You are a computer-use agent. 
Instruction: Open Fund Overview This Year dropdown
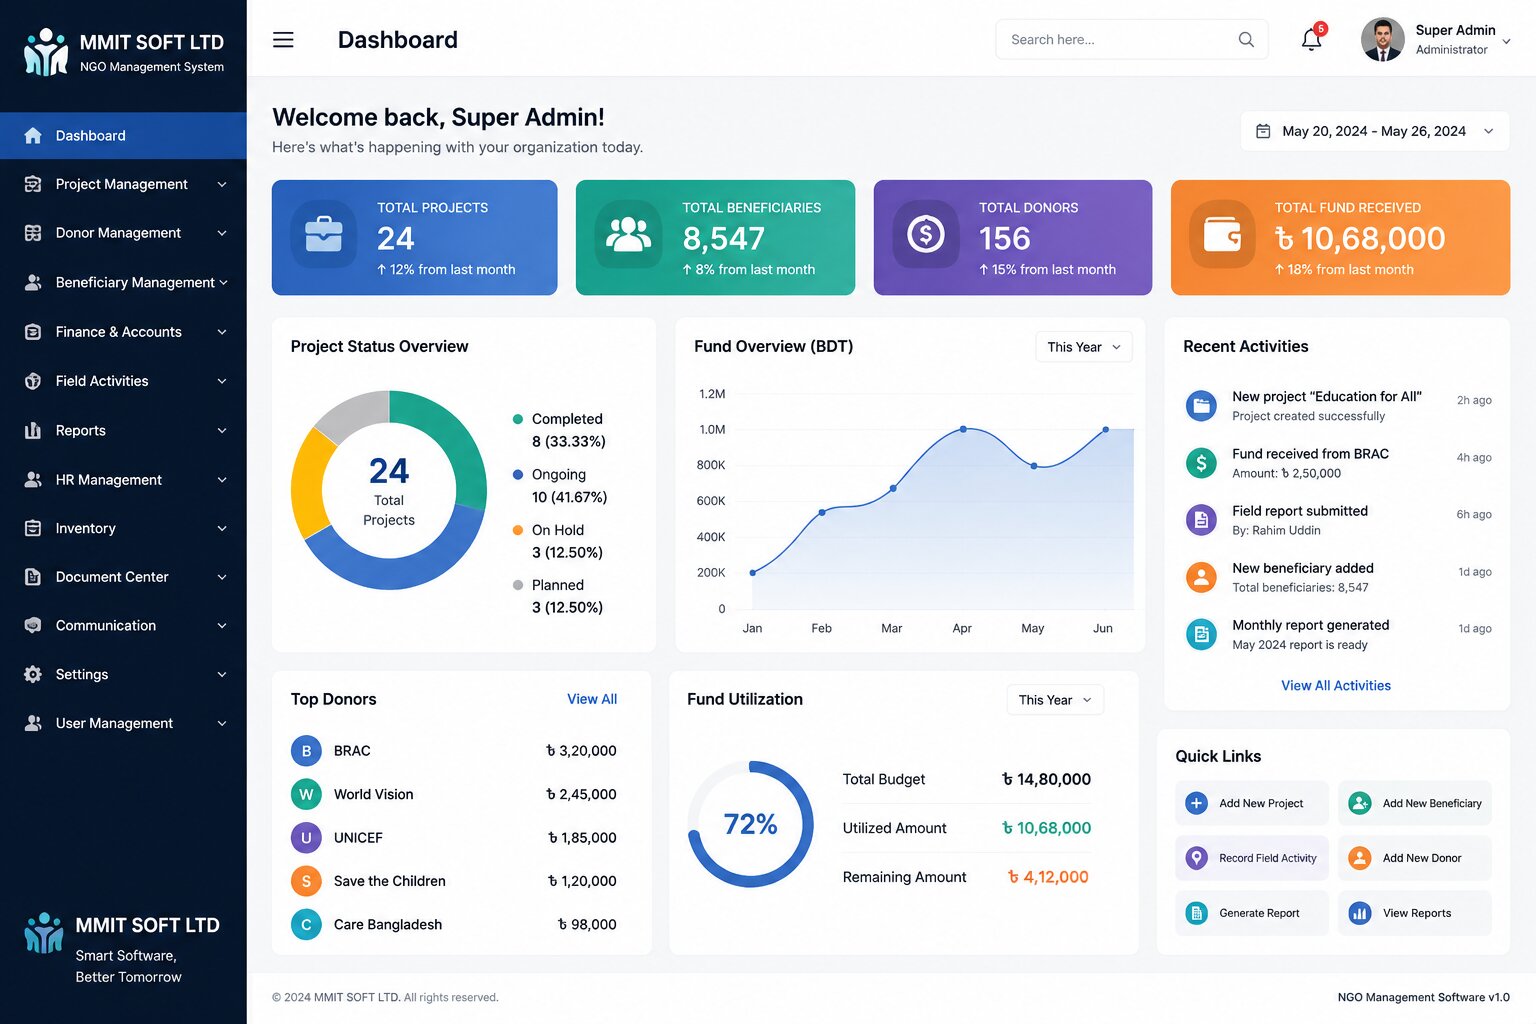[x=1084, y=347]
